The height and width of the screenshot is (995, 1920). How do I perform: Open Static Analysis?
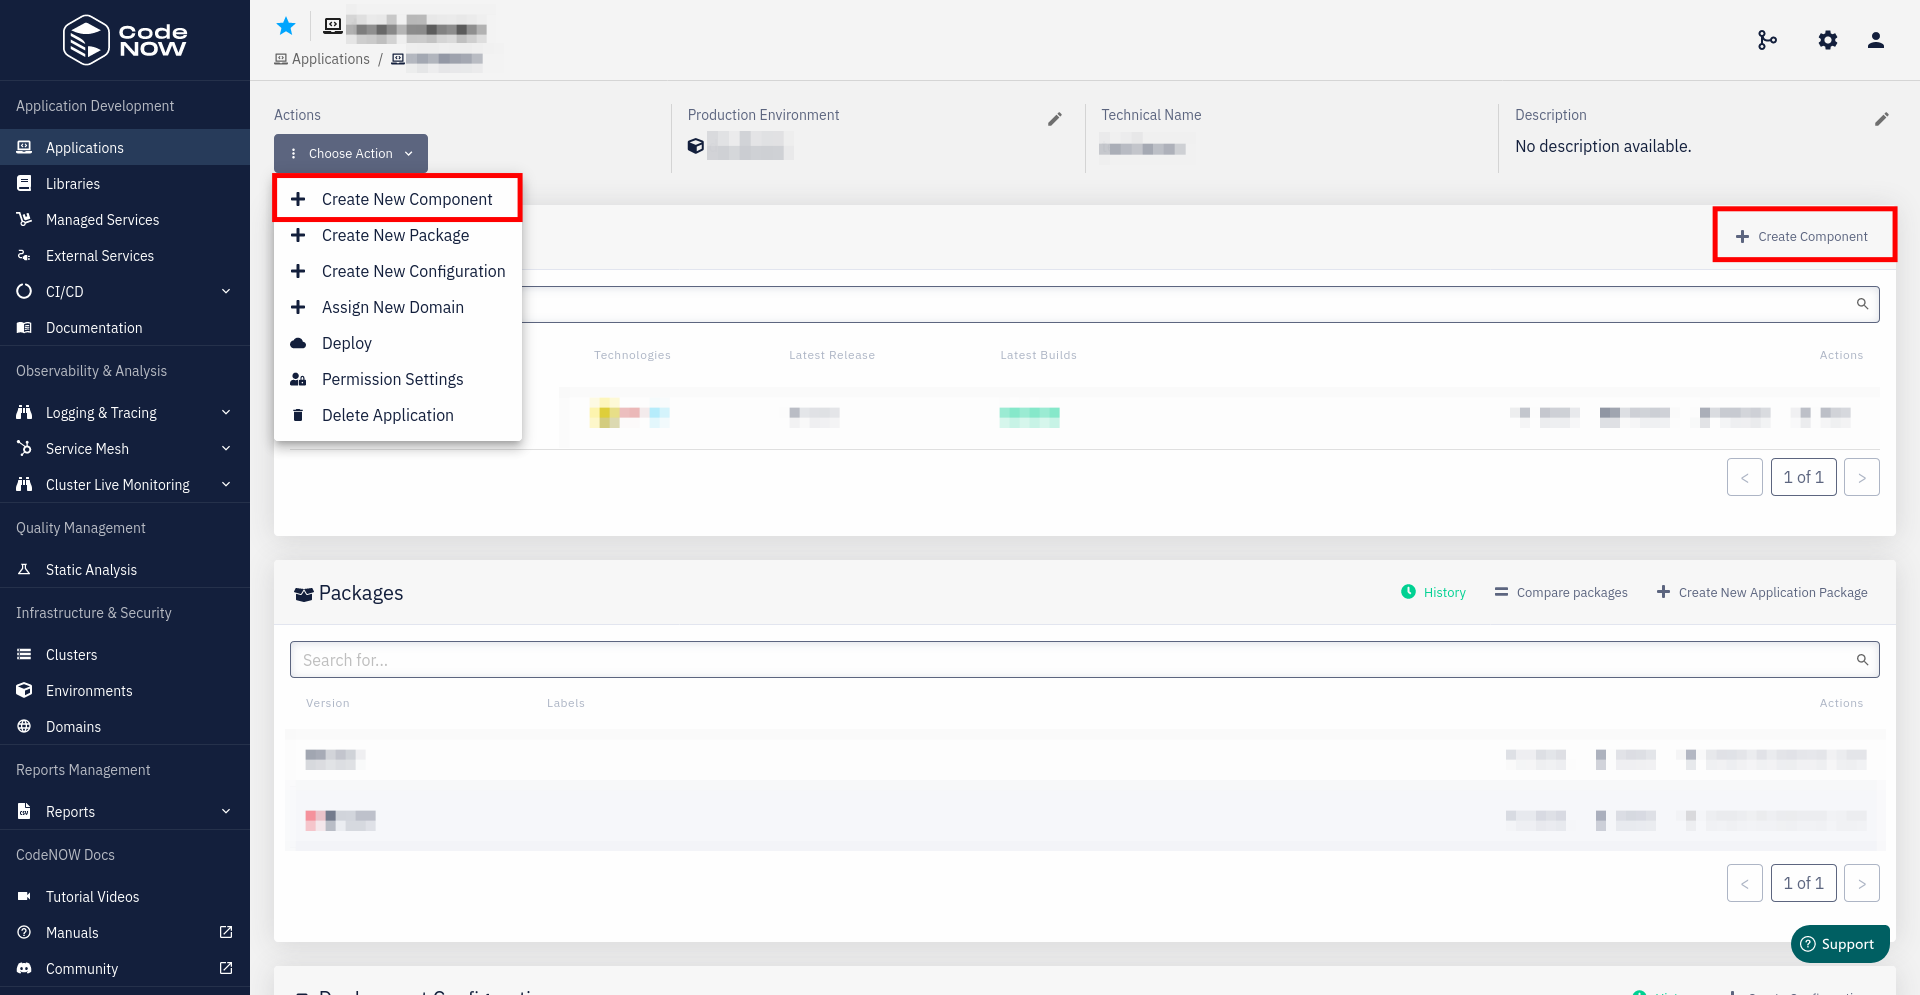click(x=125, y=569)
